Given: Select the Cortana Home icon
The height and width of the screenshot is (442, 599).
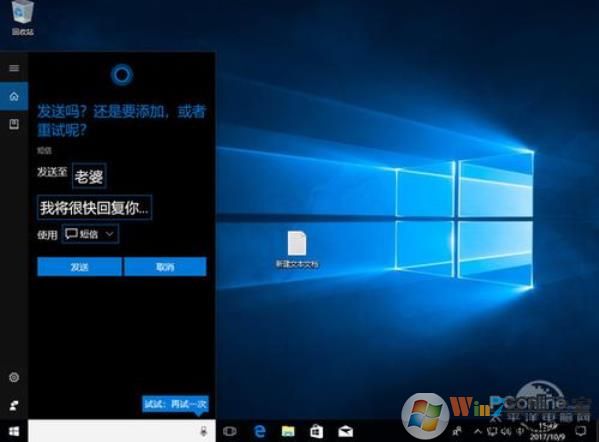Looking at the screenshot, I should pyautogui.click(x=14, y=96).
